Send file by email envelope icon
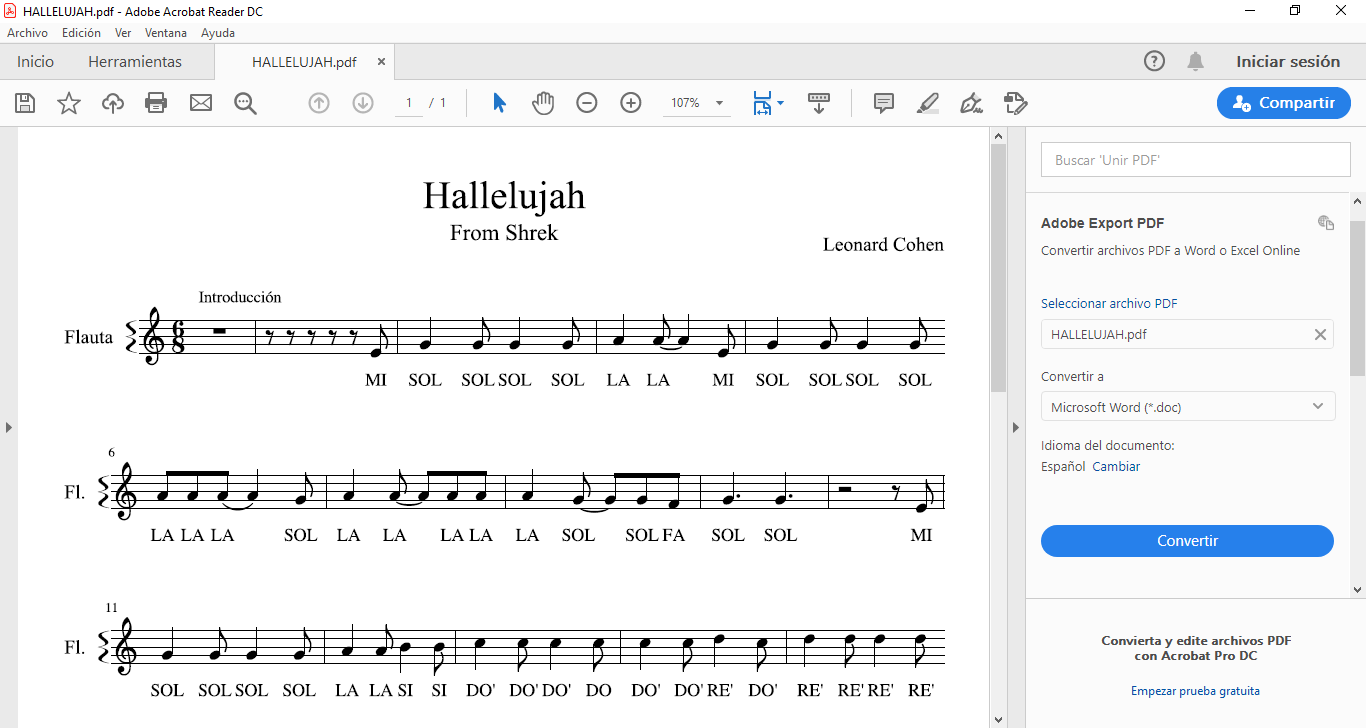 tap(201, 103)
